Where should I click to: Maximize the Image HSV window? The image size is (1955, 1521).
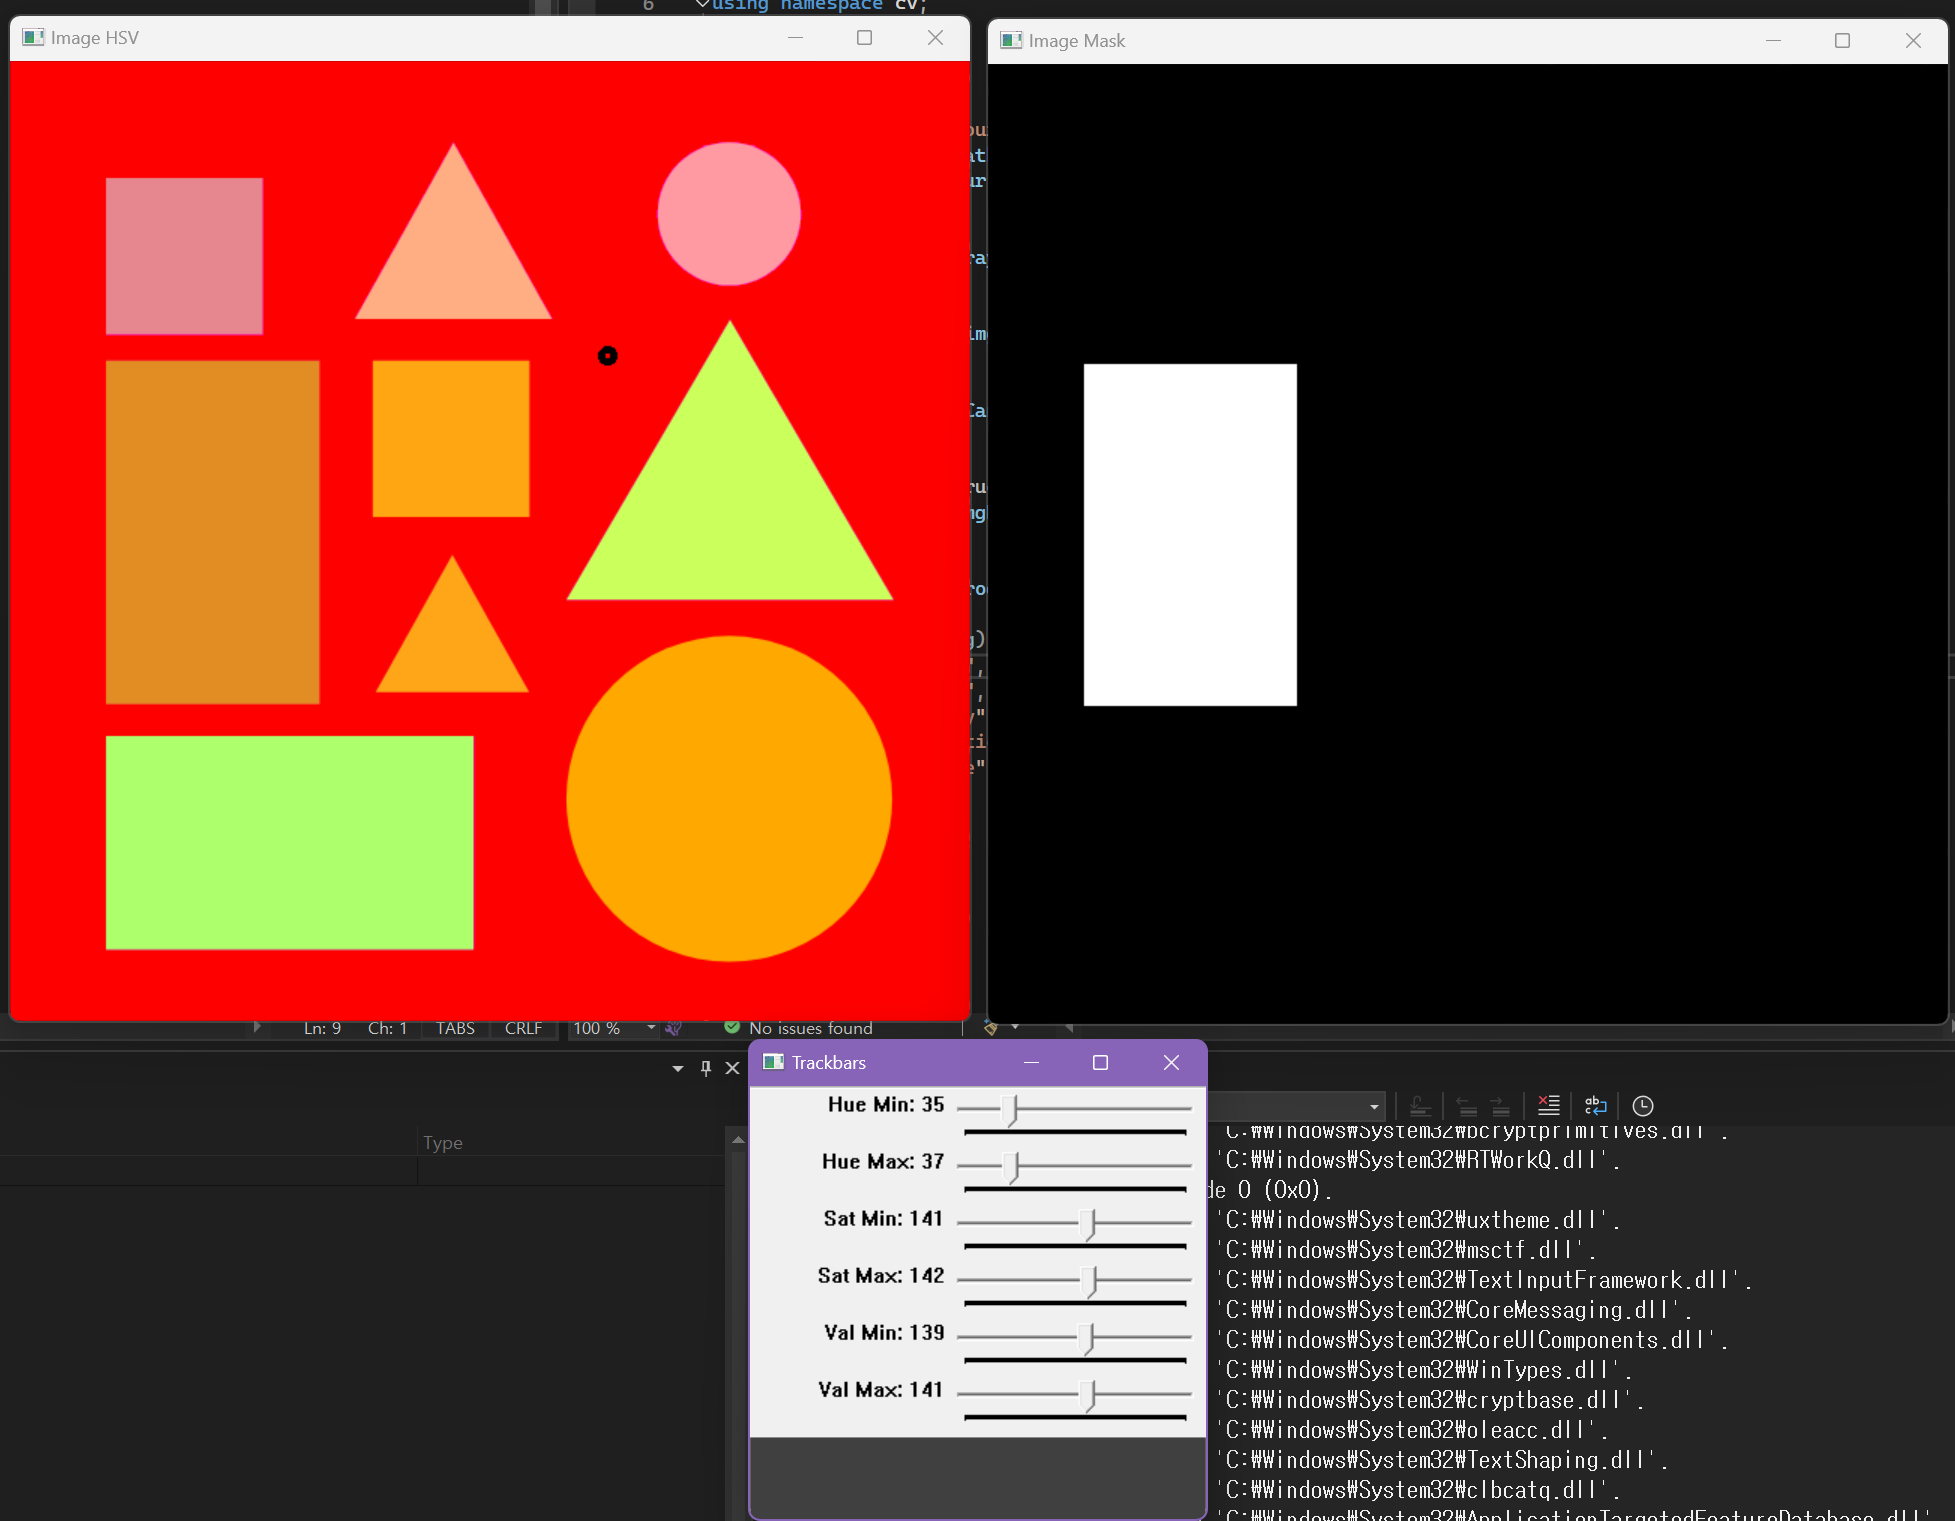click(x=865, y=37)
